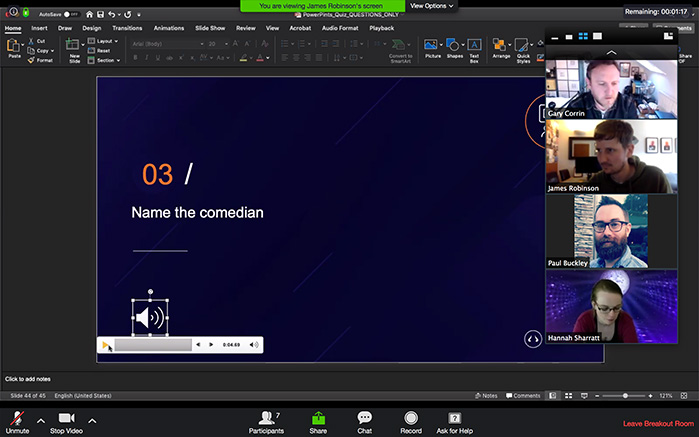Click the speaker audio icon on the slide
Image resolution: width=699 pixels, height=437 pixels.
pyautogui.click(x=150, y=317)
